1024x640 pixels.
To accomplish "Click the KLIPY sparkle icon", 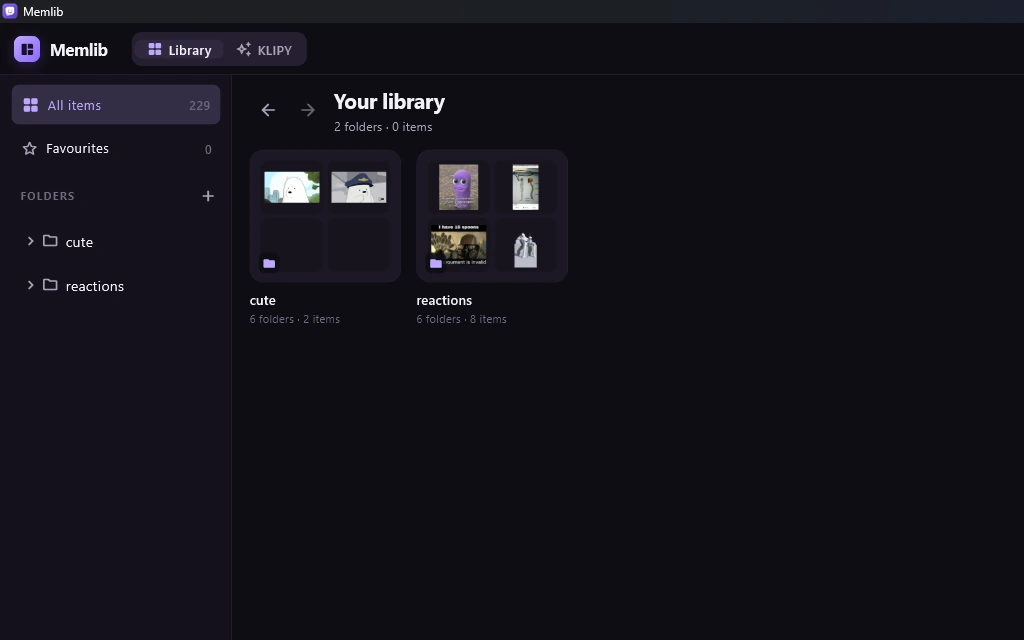I will click(244, 49).
